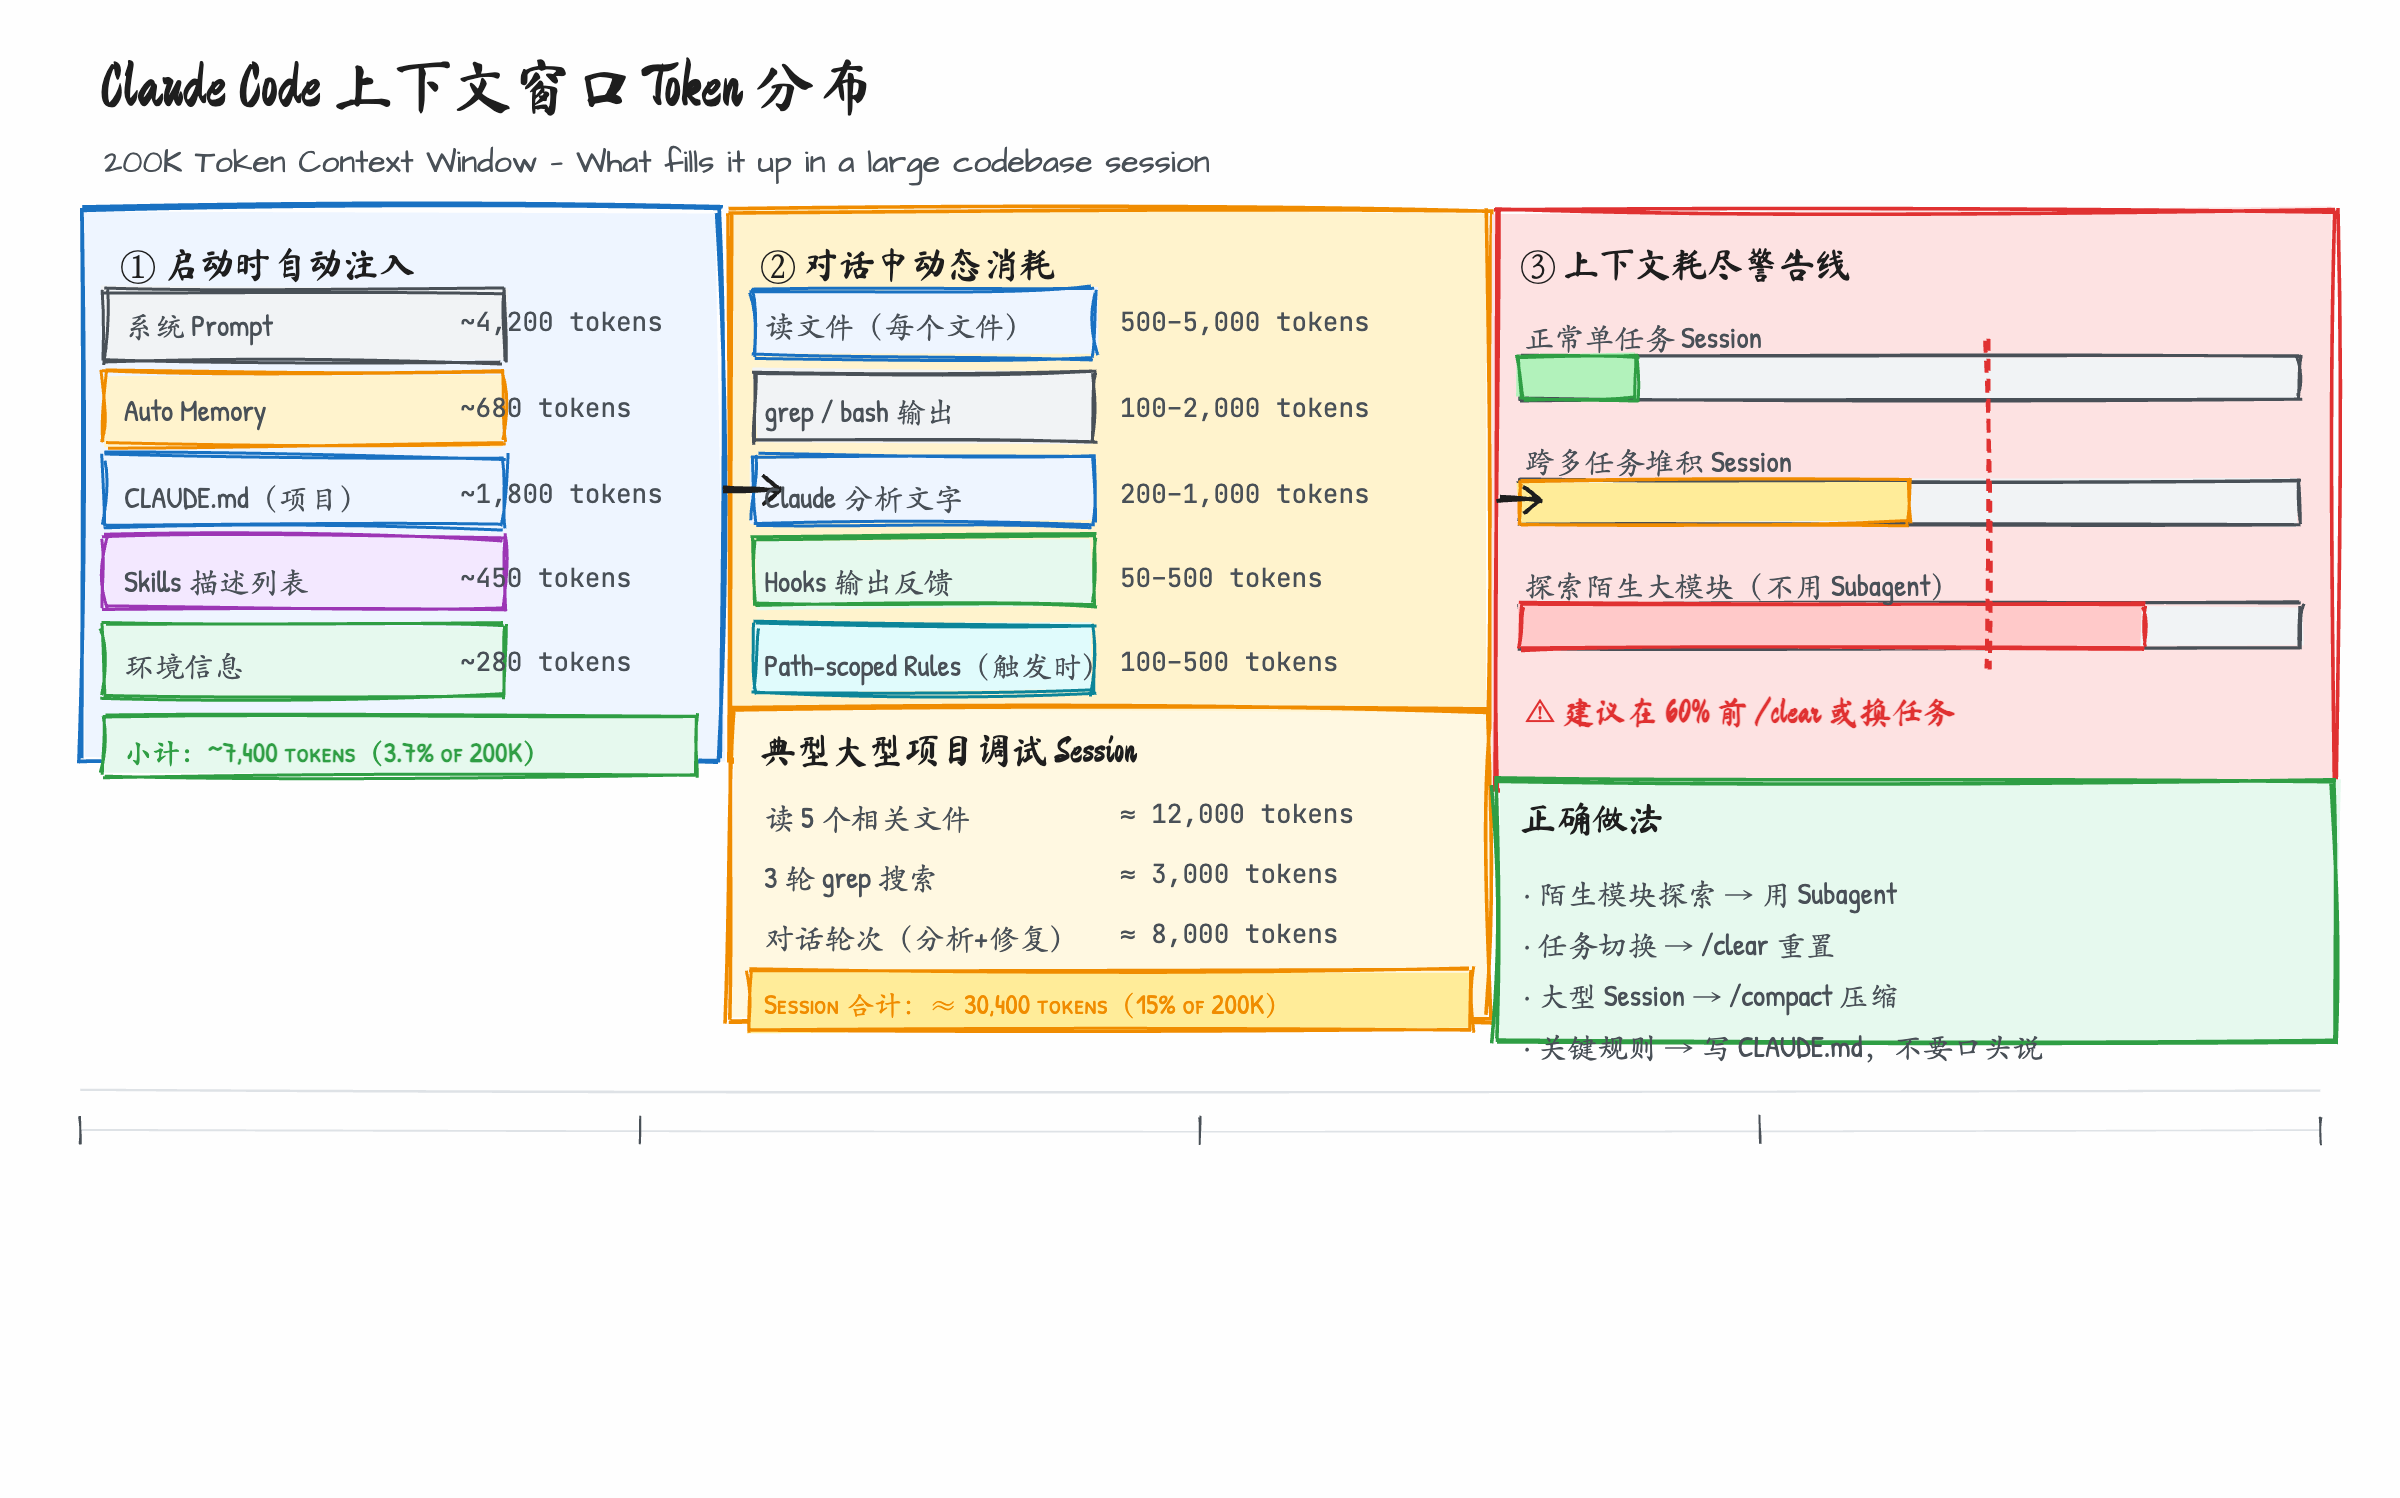Viewport: 2400px width, 1498px height.
Task: Click the green fill of the 正常单任务 bar
Action: click(x=1578, y=378)
